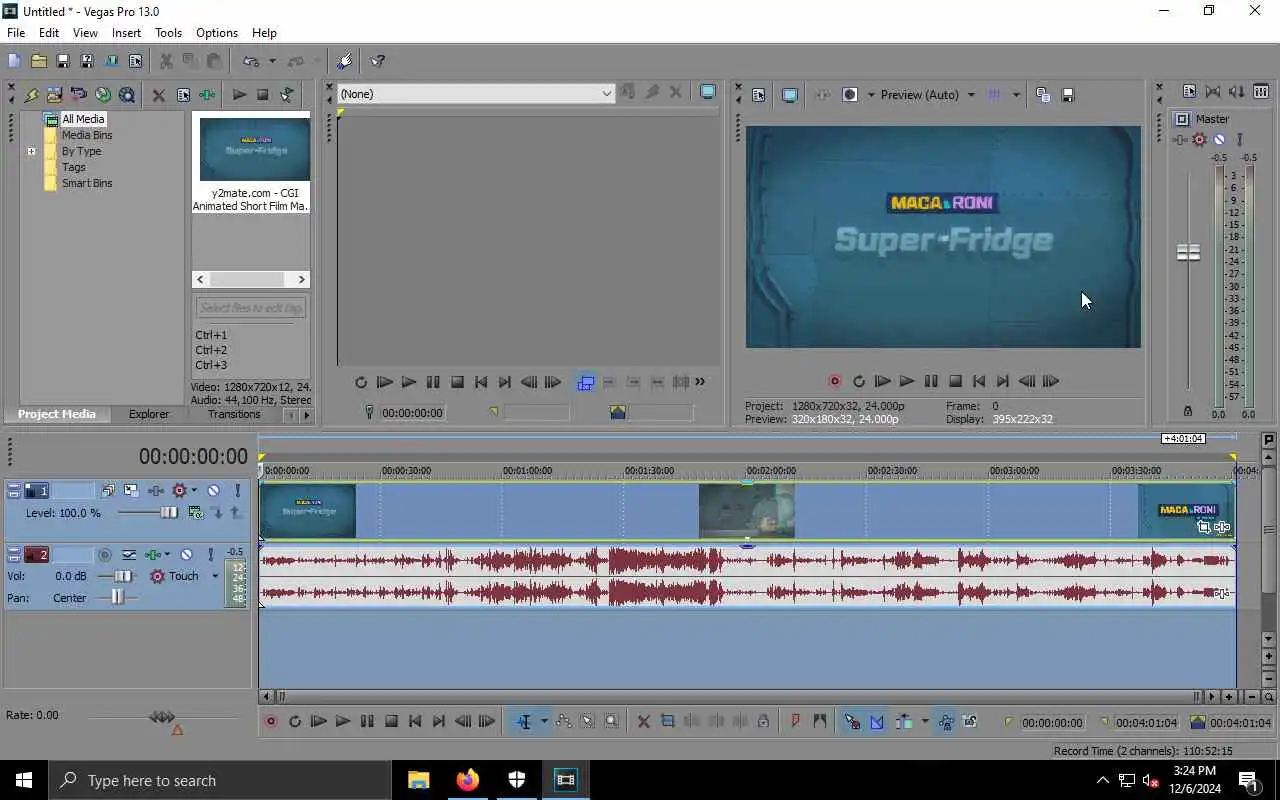Open the Render As toolbar icon
This screenshot has width=1280, height=800.
tap(111, 61)
